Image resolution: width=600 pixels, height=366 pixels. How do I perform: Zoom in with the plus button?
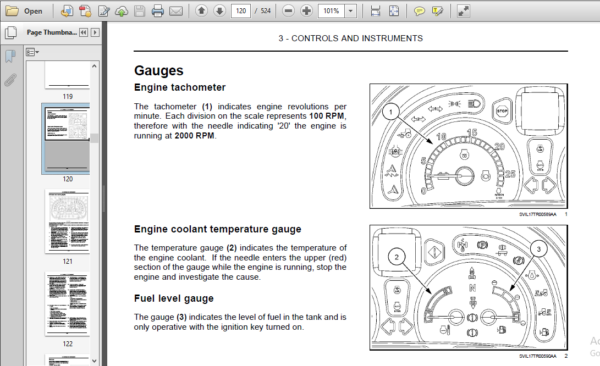coord(306,11)
